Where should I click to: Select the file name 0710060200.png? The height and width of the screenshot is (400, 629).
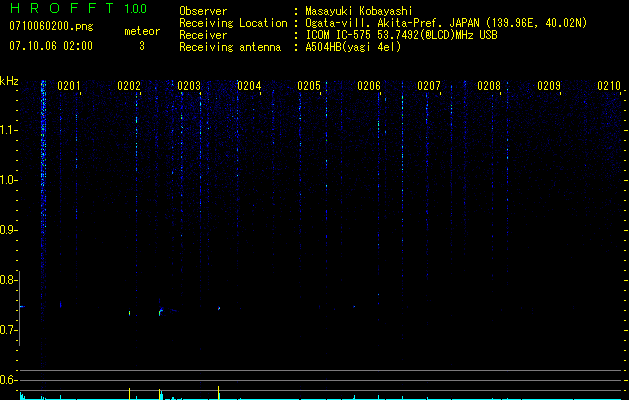[51, 26]
